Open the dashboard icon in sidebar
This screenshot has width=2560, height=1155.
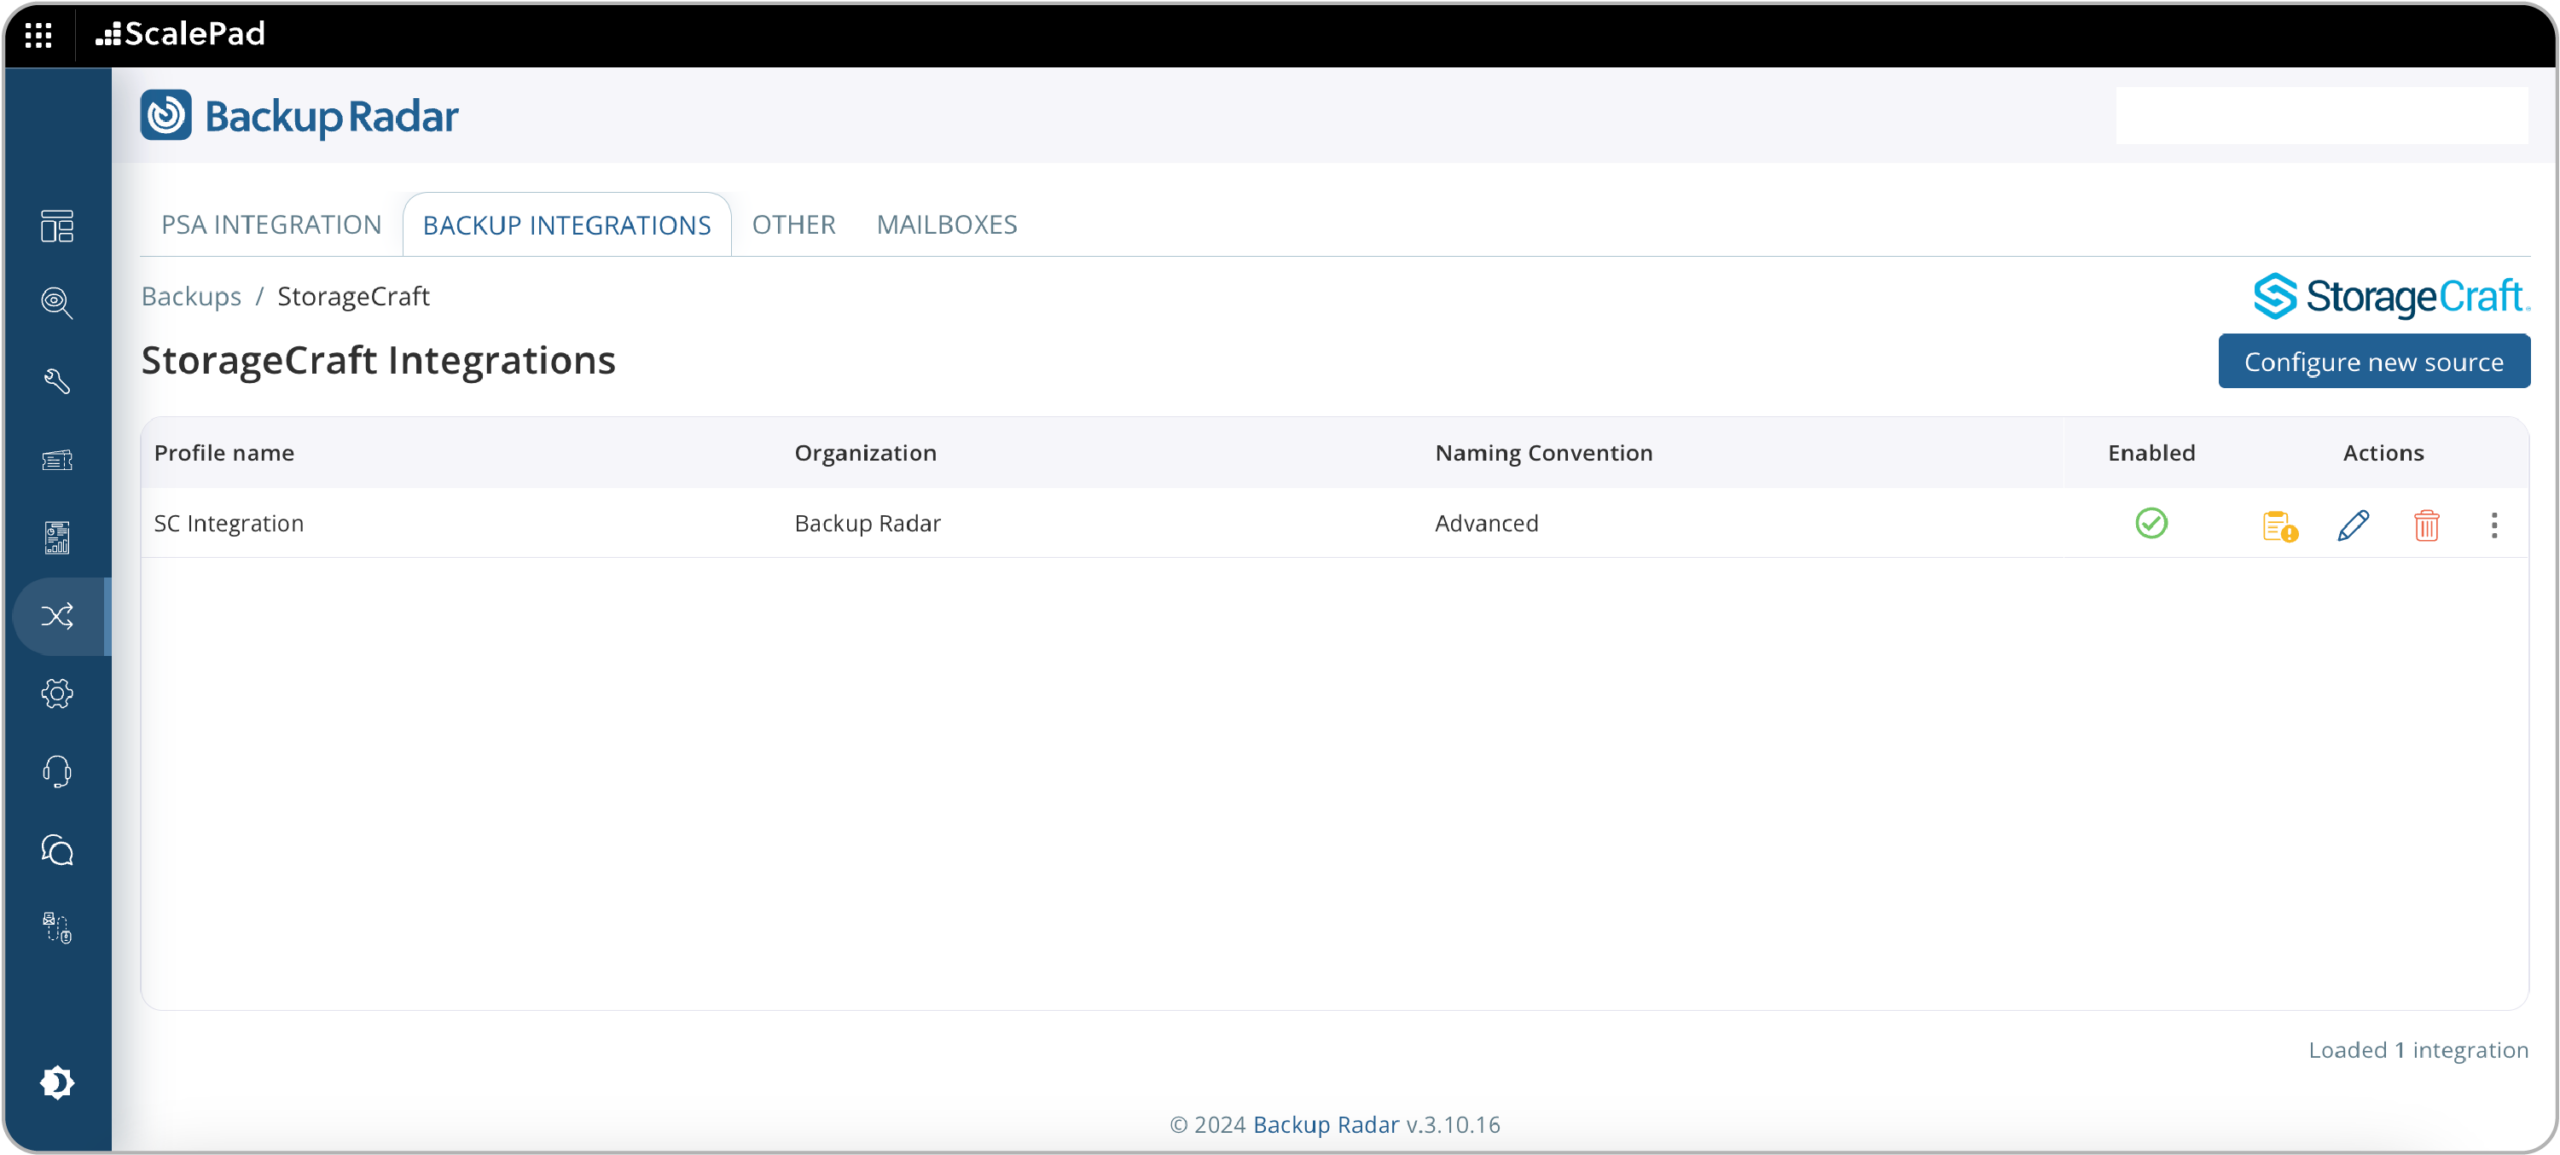(x=57, y=226)
